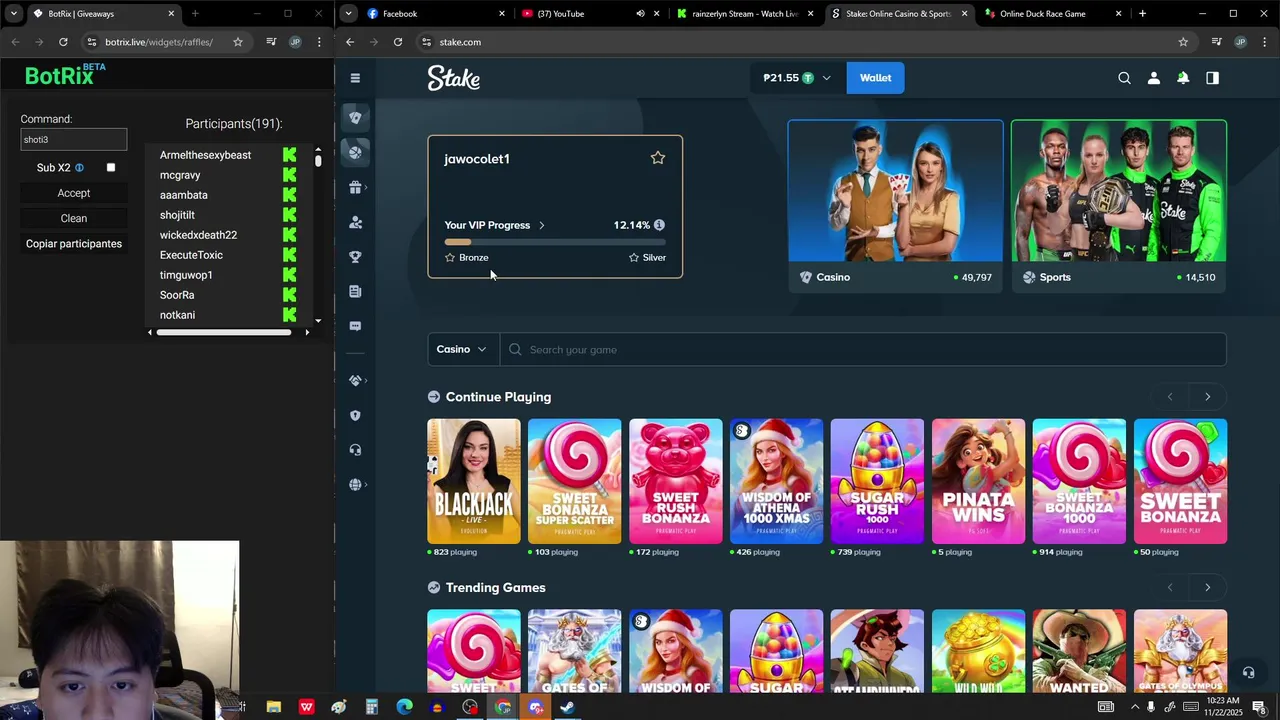Screen dimensions: 1280x720
Task: Switch to the Facebook tab
Action: pyautogui.click(x=435, y=14)
